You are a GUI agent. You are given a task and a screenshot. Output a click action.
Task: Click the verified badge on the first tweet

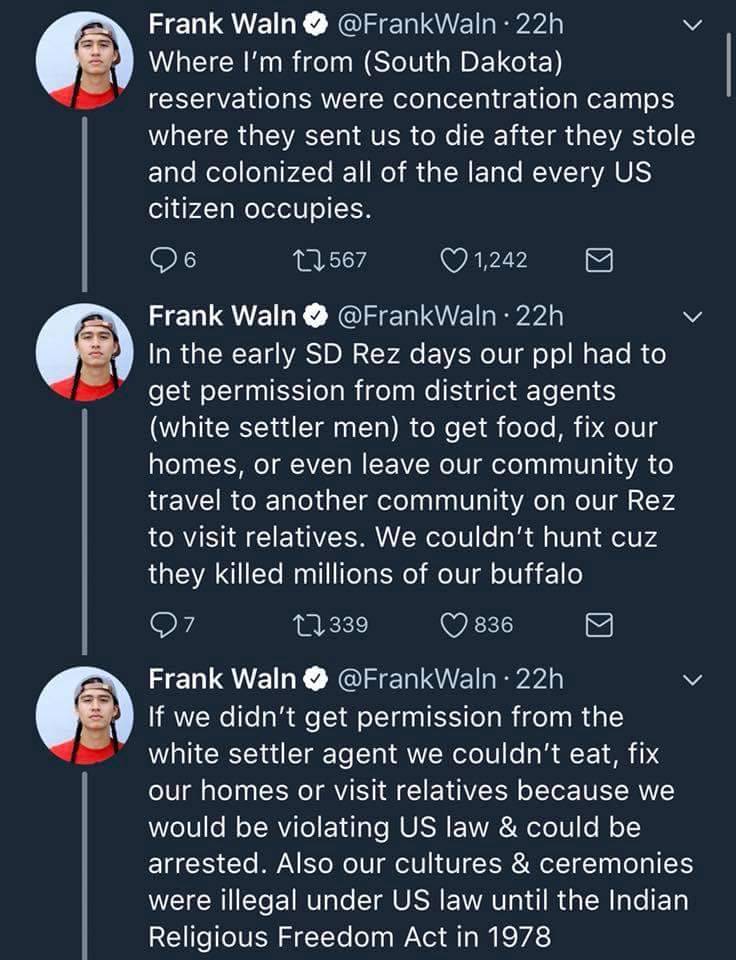[x=313, y=26]
